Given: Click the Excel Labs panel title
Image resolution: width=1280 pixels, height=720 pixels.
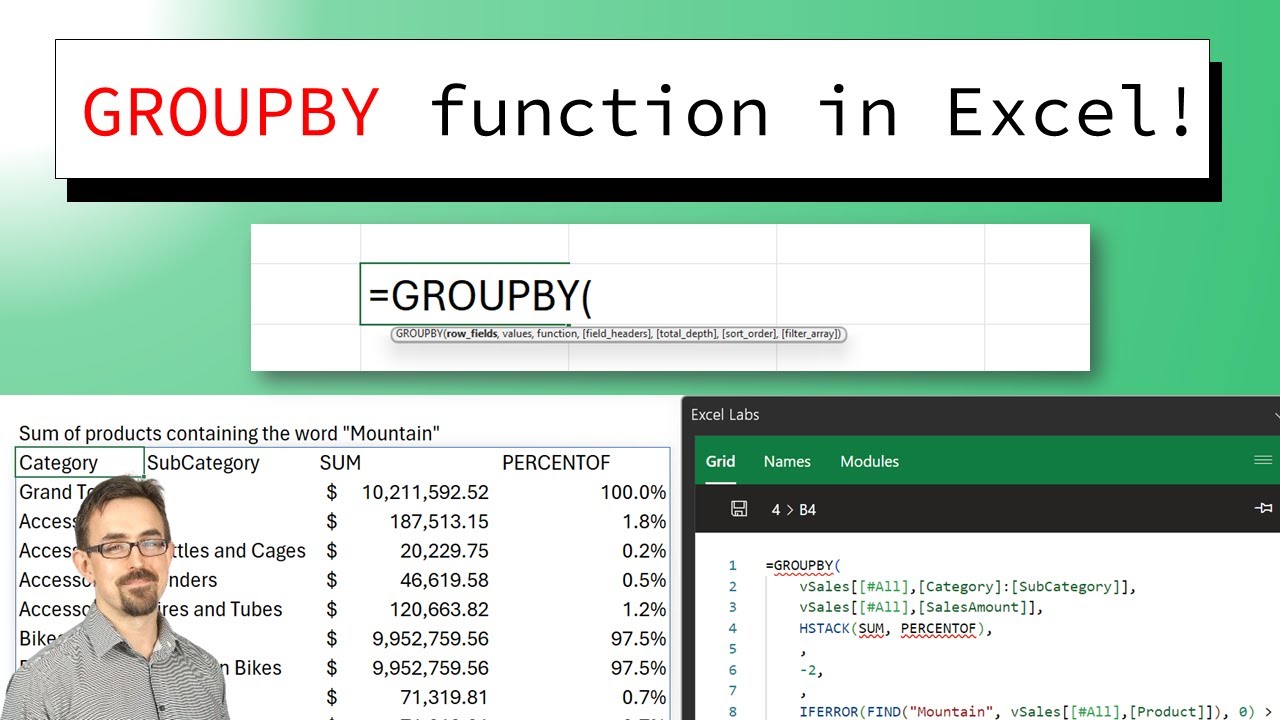Looking at the screenshot, I should click(725, 414).
